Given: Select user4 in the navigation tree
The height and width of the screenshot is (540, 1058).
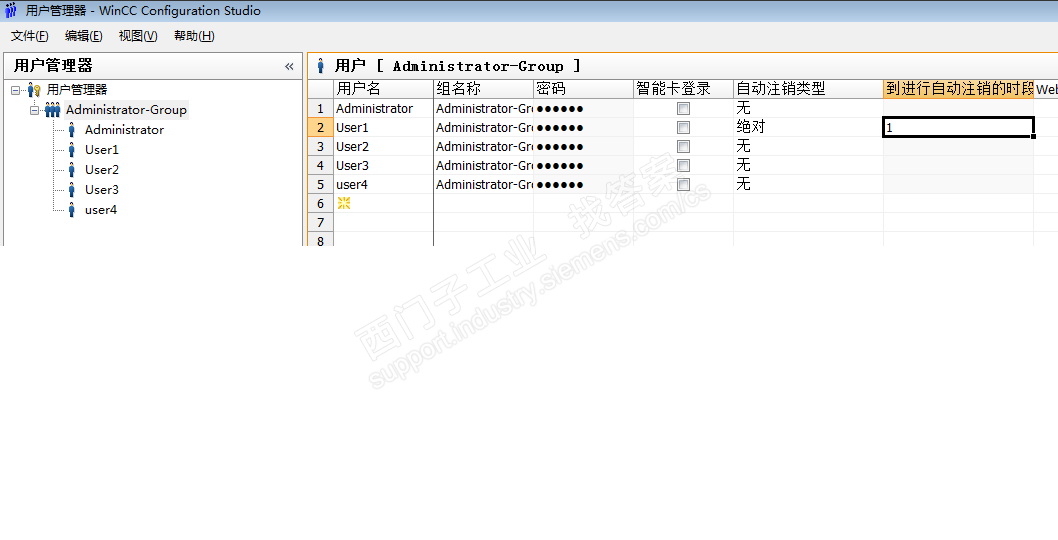Looking at the screenshot, I should point(101,210).
